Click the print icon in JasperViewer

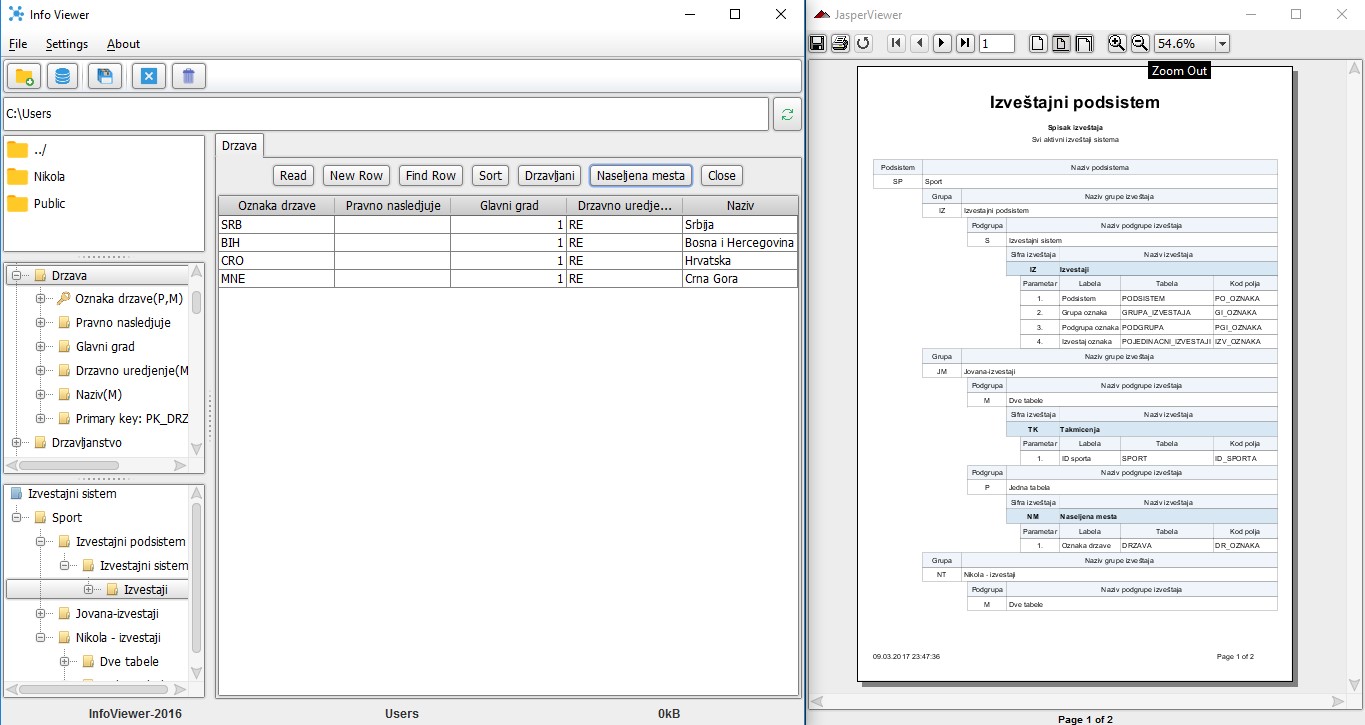click(x=840, y=43)
